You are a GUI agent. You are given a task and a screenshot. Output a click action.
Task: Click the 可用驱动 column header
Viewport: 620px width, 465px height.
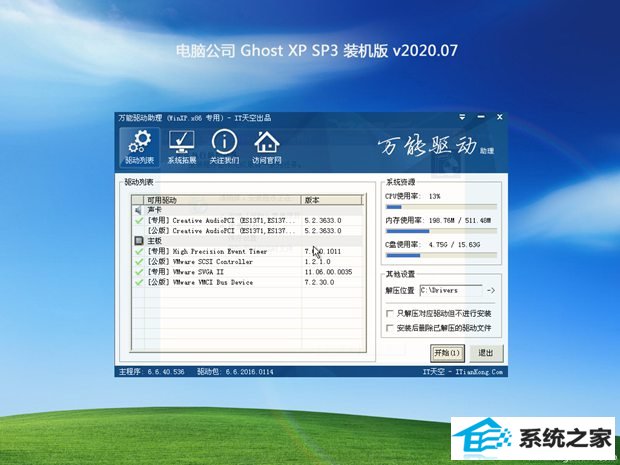pyautogui.click(x=223, y=200)
